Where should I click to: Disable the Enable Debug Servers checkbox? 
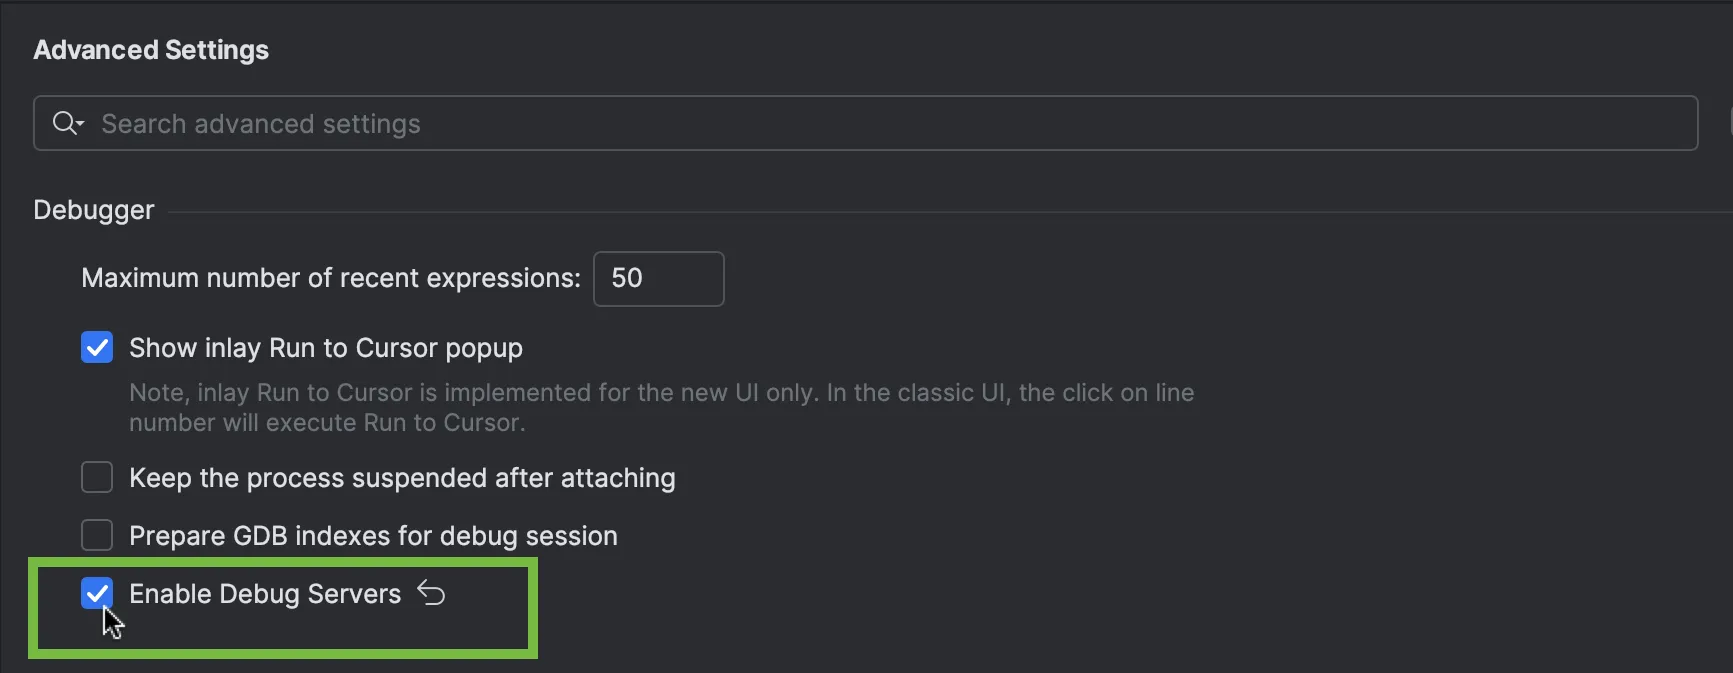pyautogui.click(x=97, y=594)
